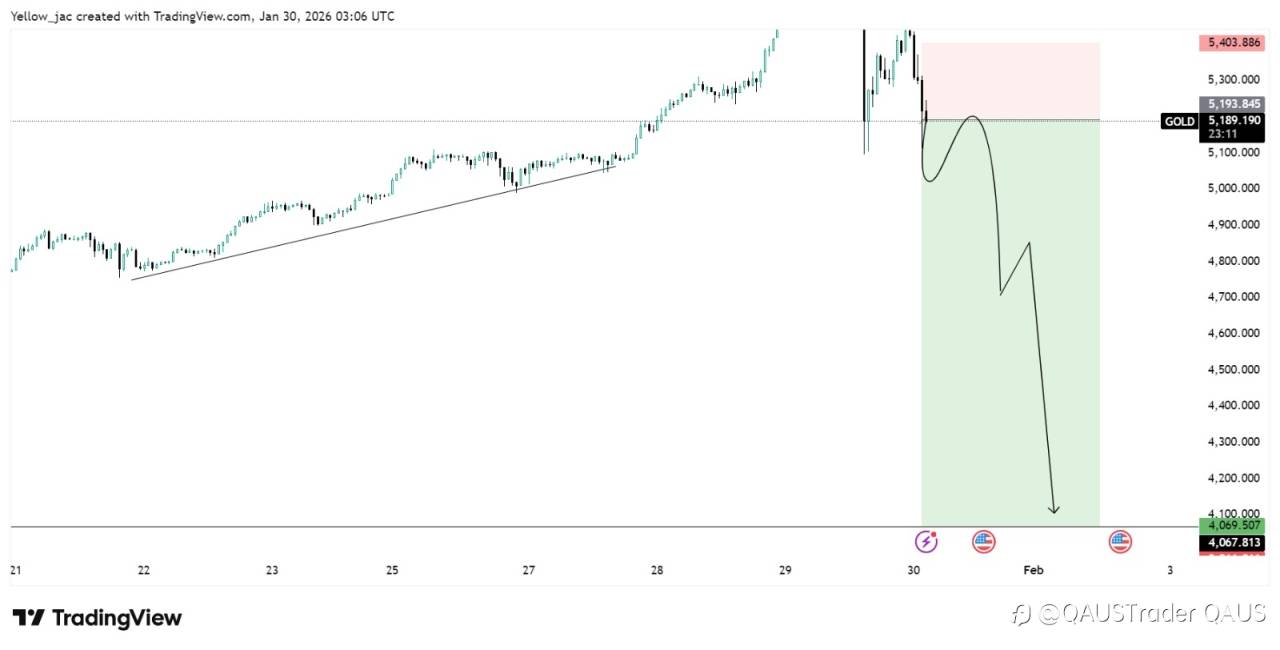This screenshot has height=650, width=1280.
Task: Click the watermark icon before @QAUSTrader
Action: point(1021,614)
